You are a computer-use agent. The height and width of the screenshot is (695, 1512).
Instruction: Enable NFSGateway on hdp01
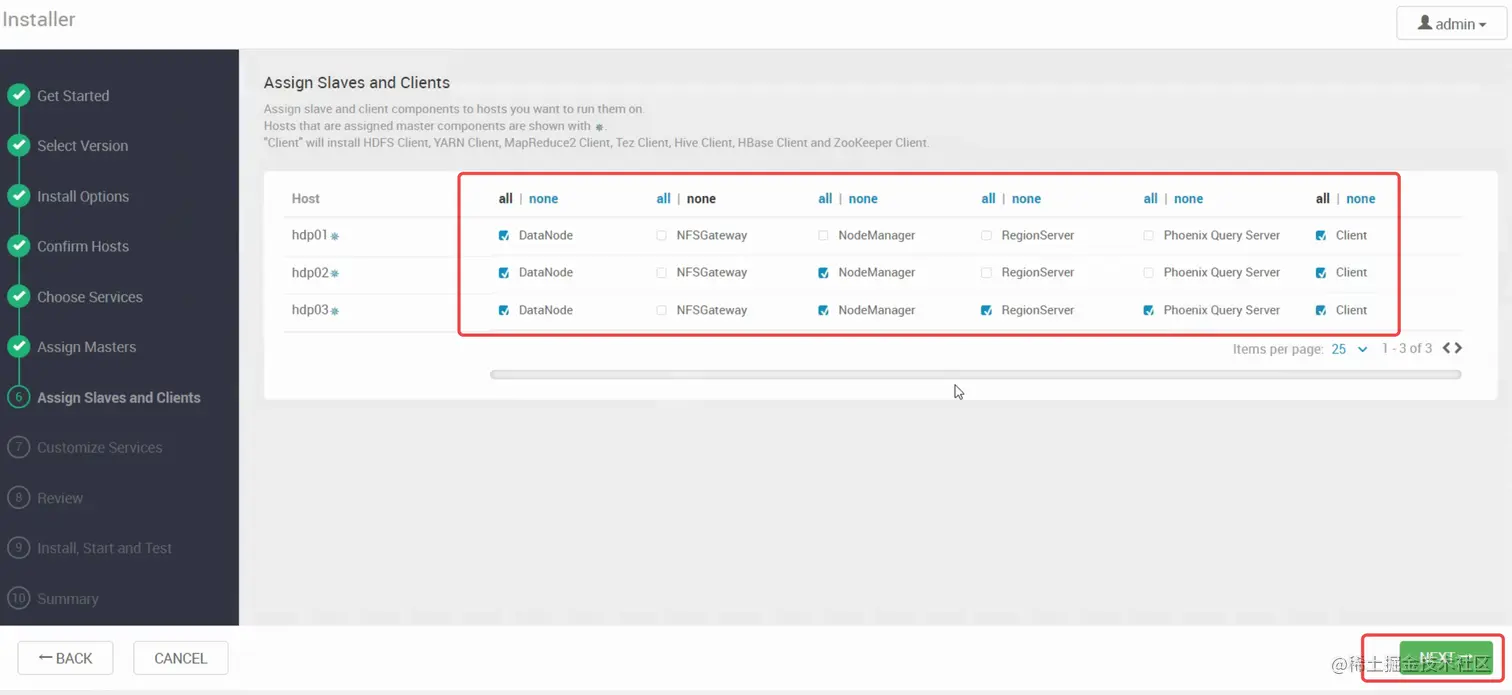[661, 236]
